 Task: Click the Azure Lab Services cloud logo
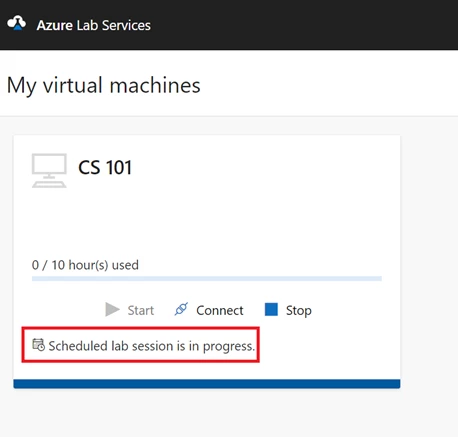[x=16, y=24]
